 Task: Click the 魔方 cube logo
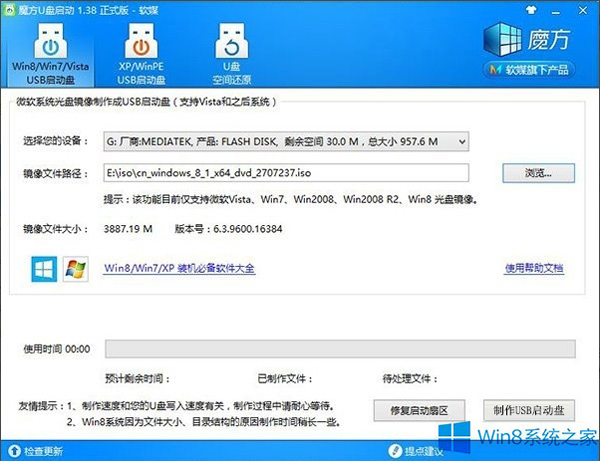[502, 39]
